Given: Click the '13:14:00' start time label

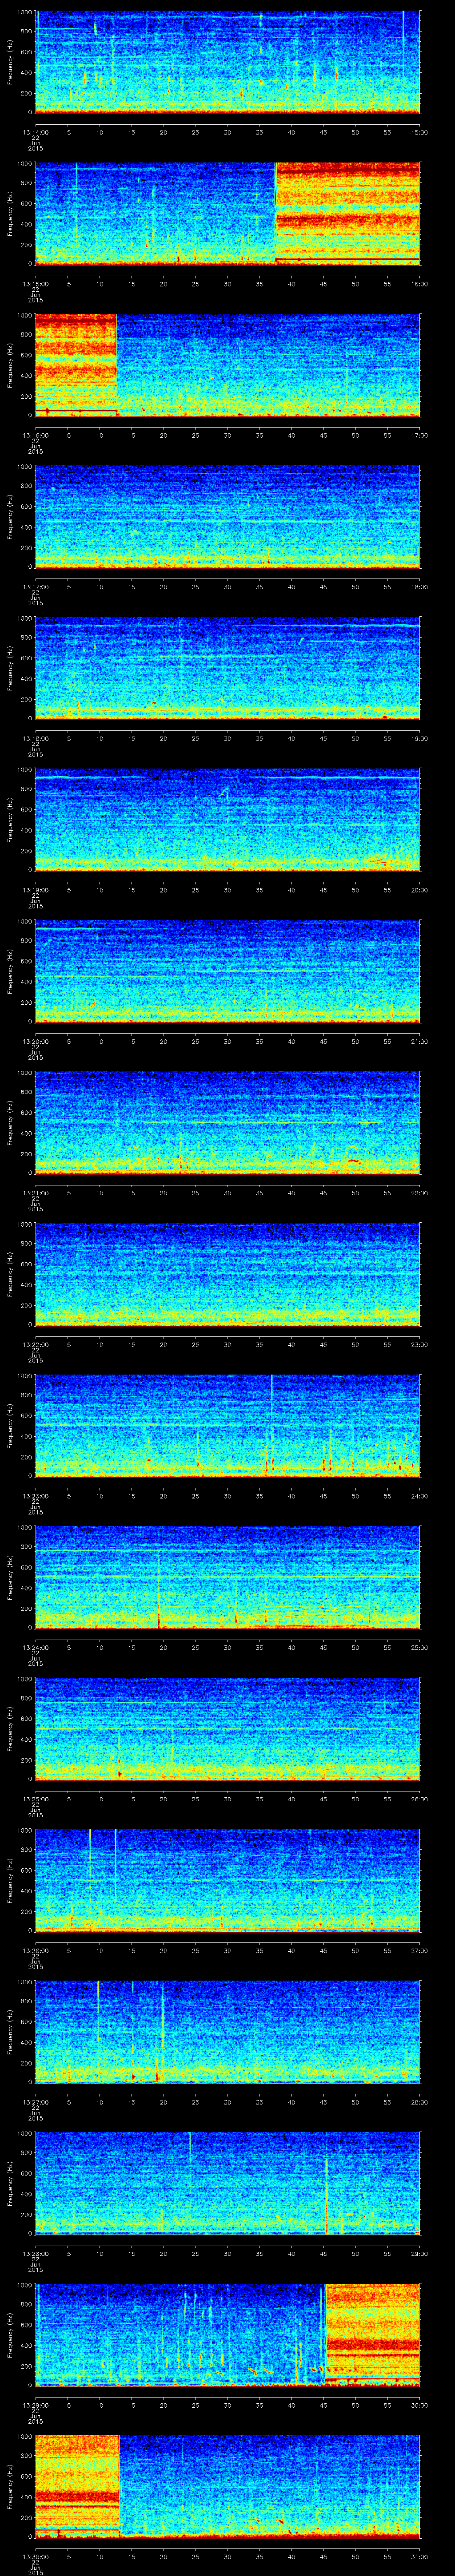Looking at the screenshot, I should coord(35,132).
